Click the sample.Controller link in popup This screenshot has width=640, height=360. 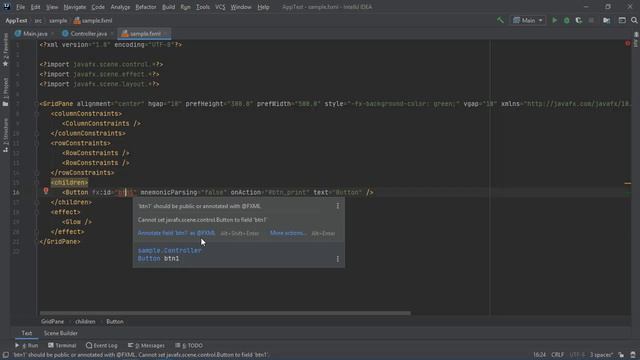(x=169, y=251)
